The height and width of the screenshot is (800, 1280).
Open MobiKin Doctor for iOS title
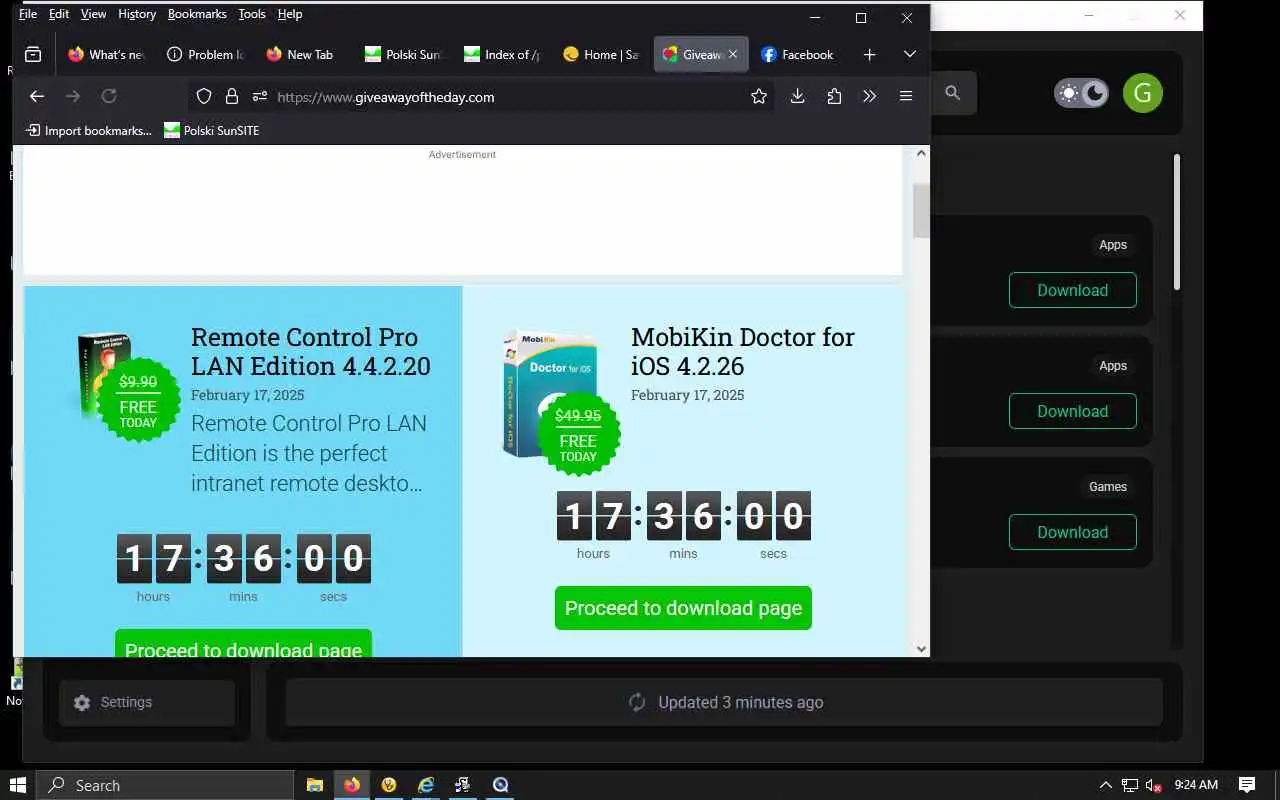[743, 351]
